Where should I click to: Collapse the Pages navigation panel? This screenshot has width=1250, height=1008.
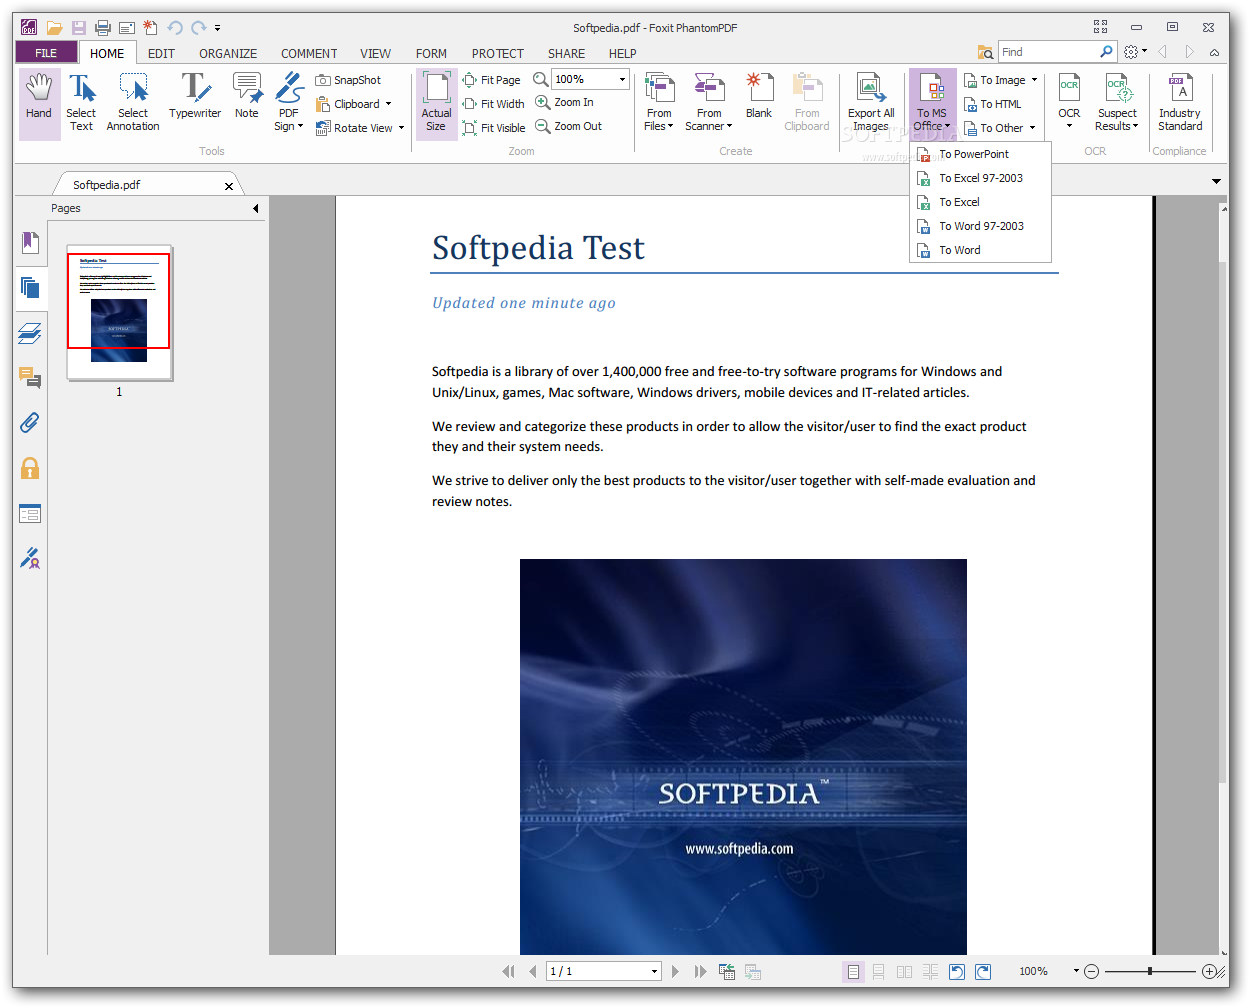255,208
